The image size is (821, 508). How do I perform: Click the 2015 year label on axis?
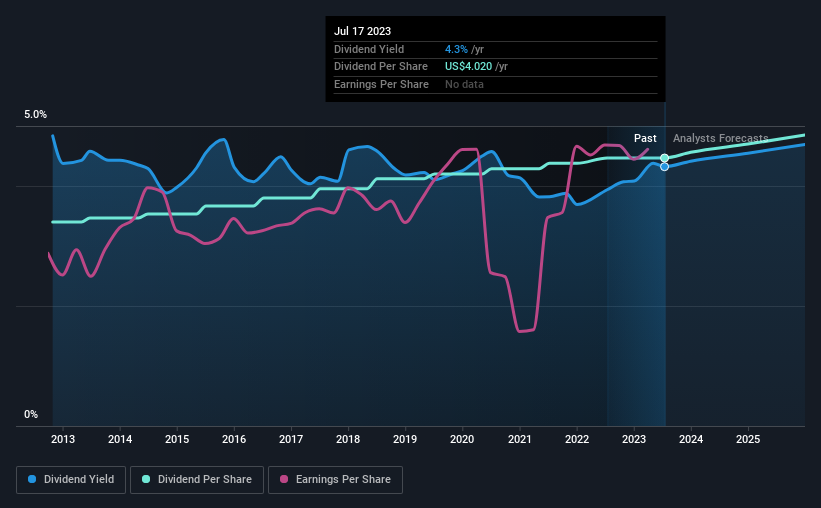[x=177, y=439]
